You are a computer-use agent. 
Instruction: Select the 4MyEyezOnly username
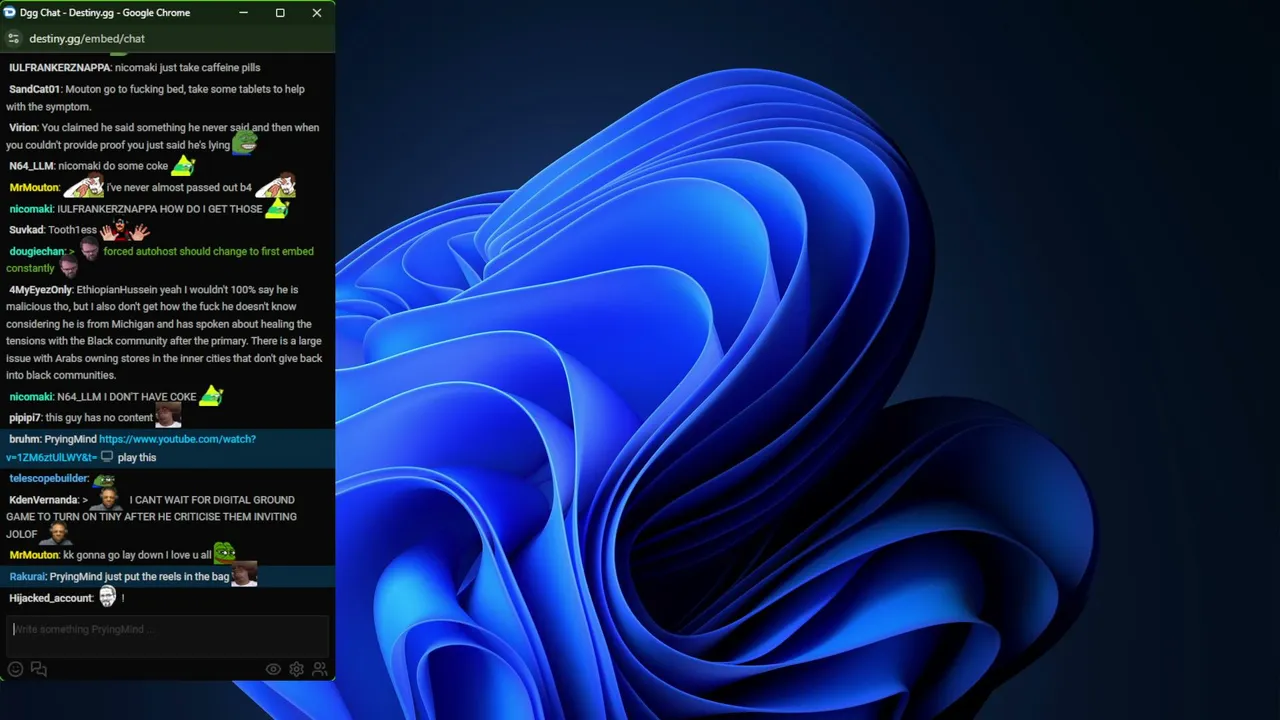click(41, 289)
